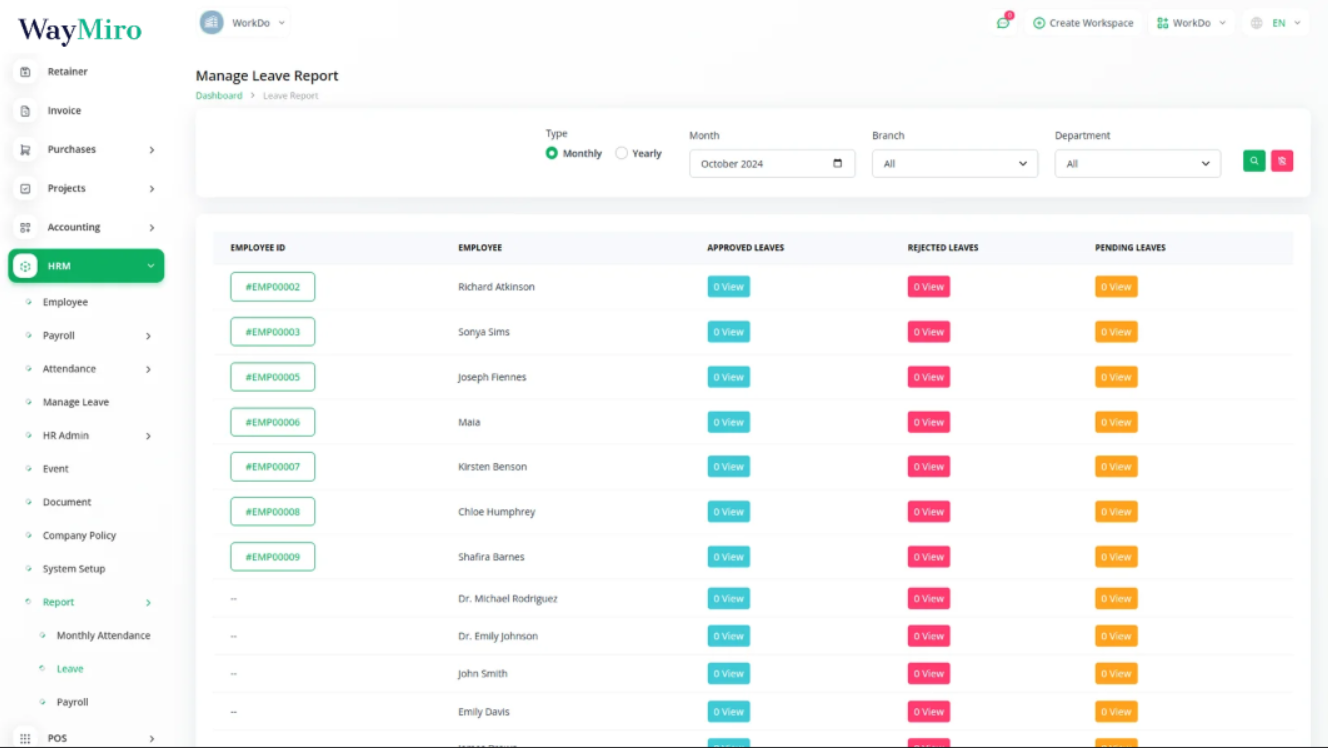Open employee ID #EMP00002
Viewport: 1328px width, 748px height.
[x=273, y=287]
